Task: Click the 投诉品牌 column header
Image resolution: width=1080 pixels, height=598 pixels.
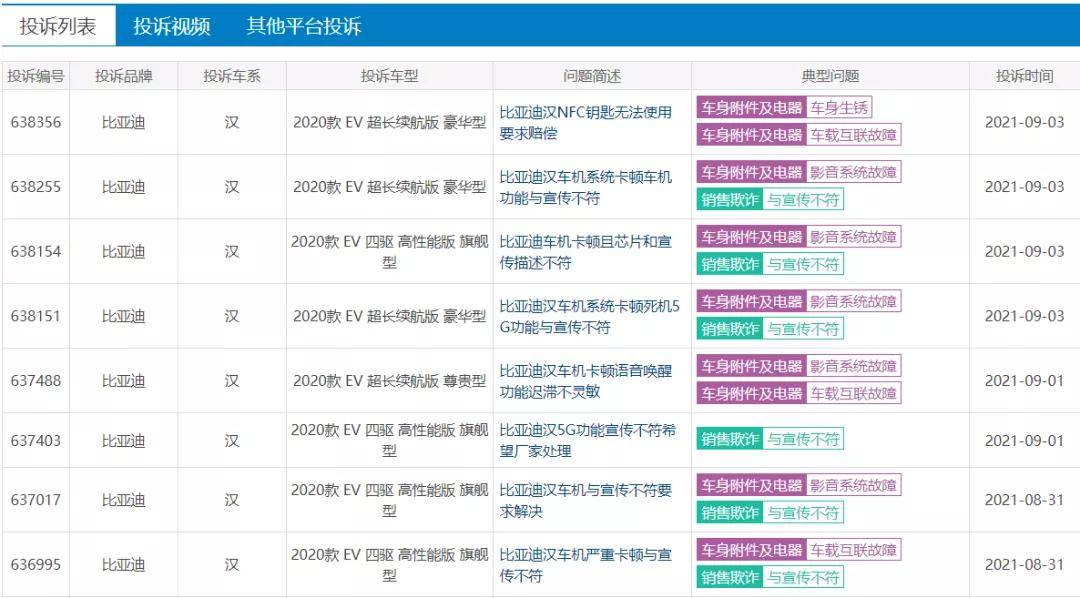Action: (x=124, y=76)
